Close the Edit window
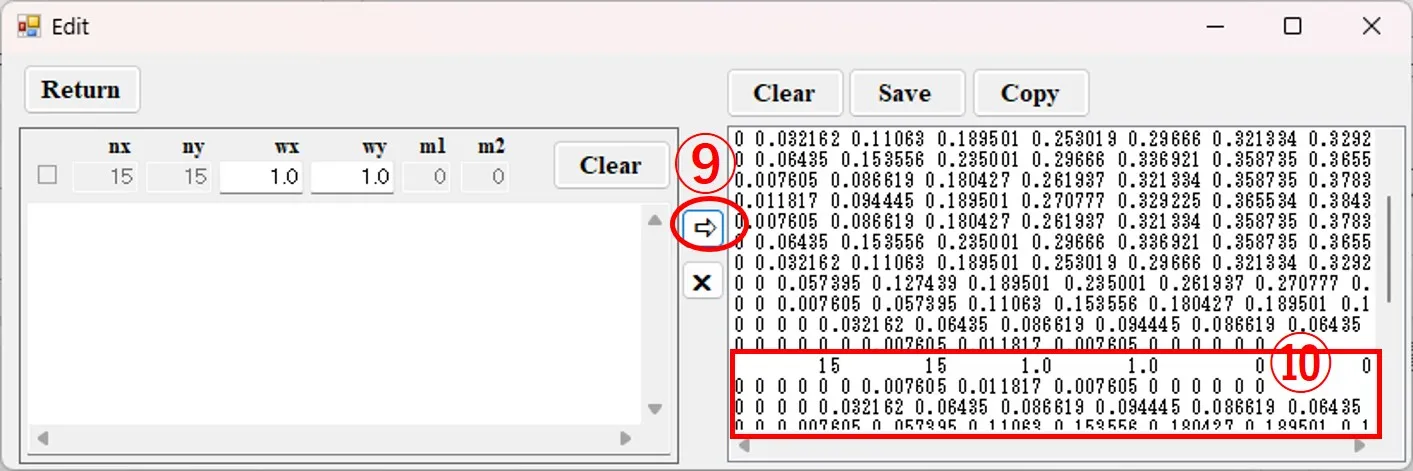Viewport: 1413px width, 471px height. pos(1371,26)
